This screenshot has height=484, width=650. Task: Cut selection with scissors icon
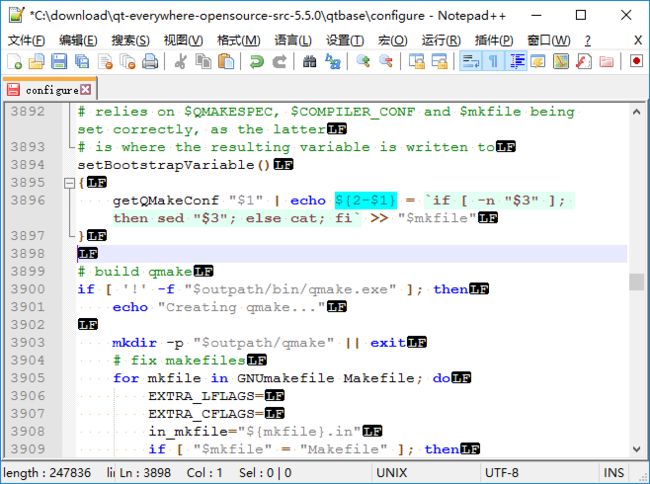coord(180,61)
